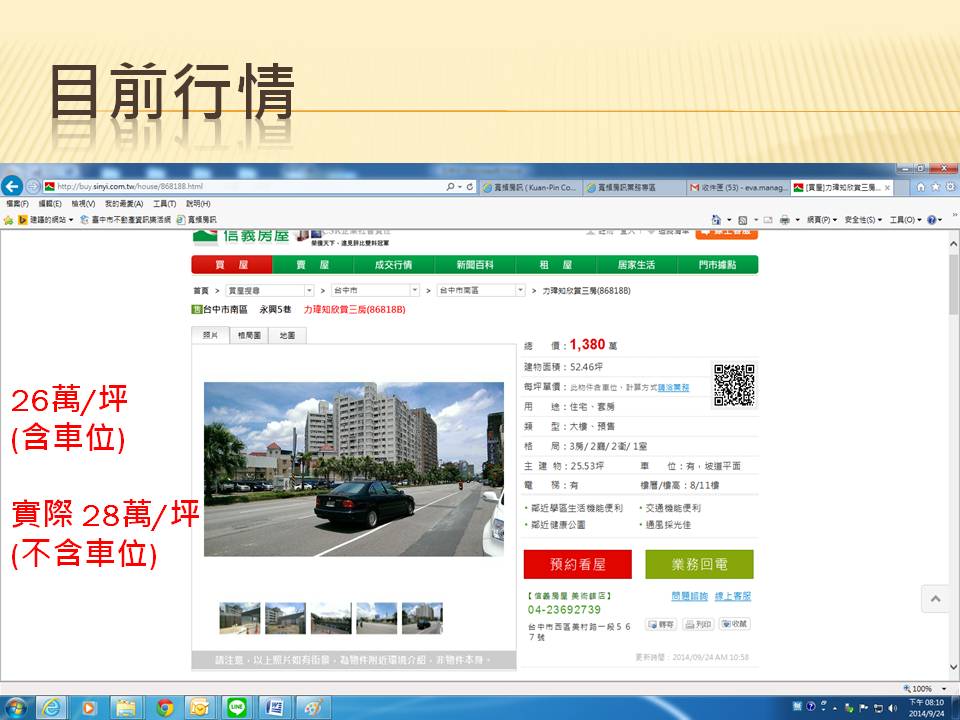Open the 檢視(V) menu
This screenshot has height=720, width=960.
coord(83,204)
